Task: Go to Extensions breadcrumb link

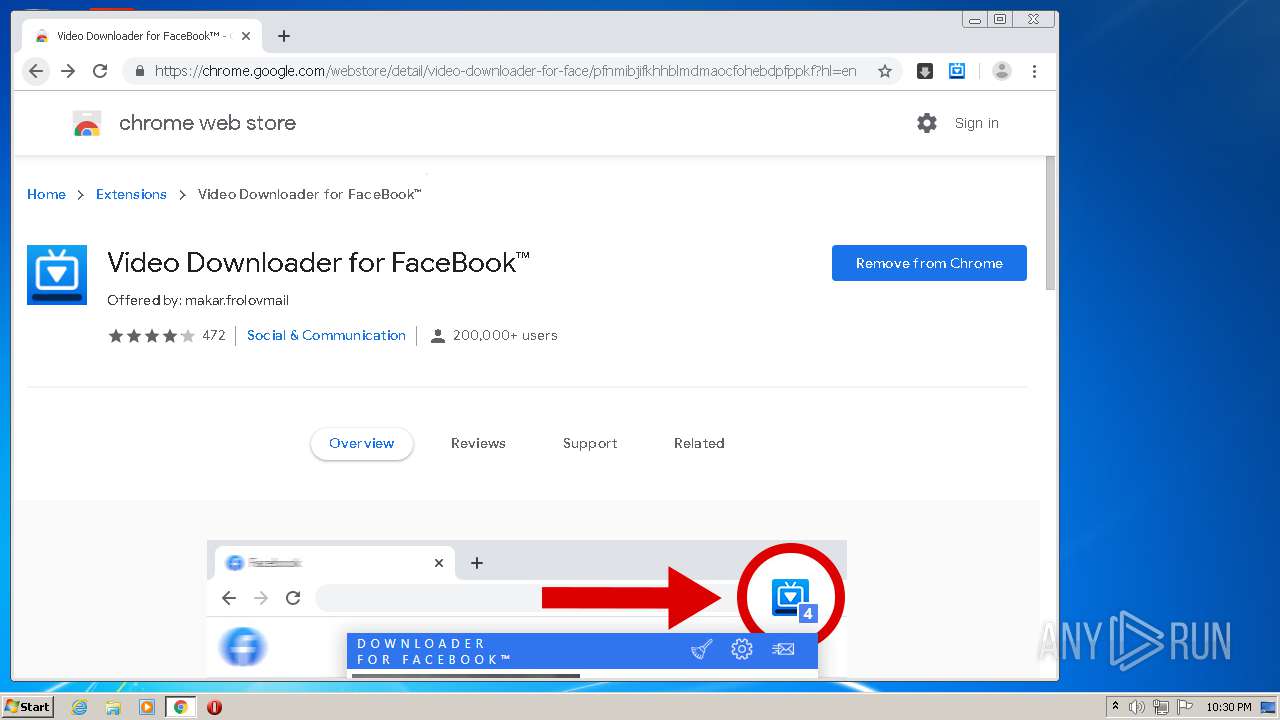Action: click(x=131, y=194)
